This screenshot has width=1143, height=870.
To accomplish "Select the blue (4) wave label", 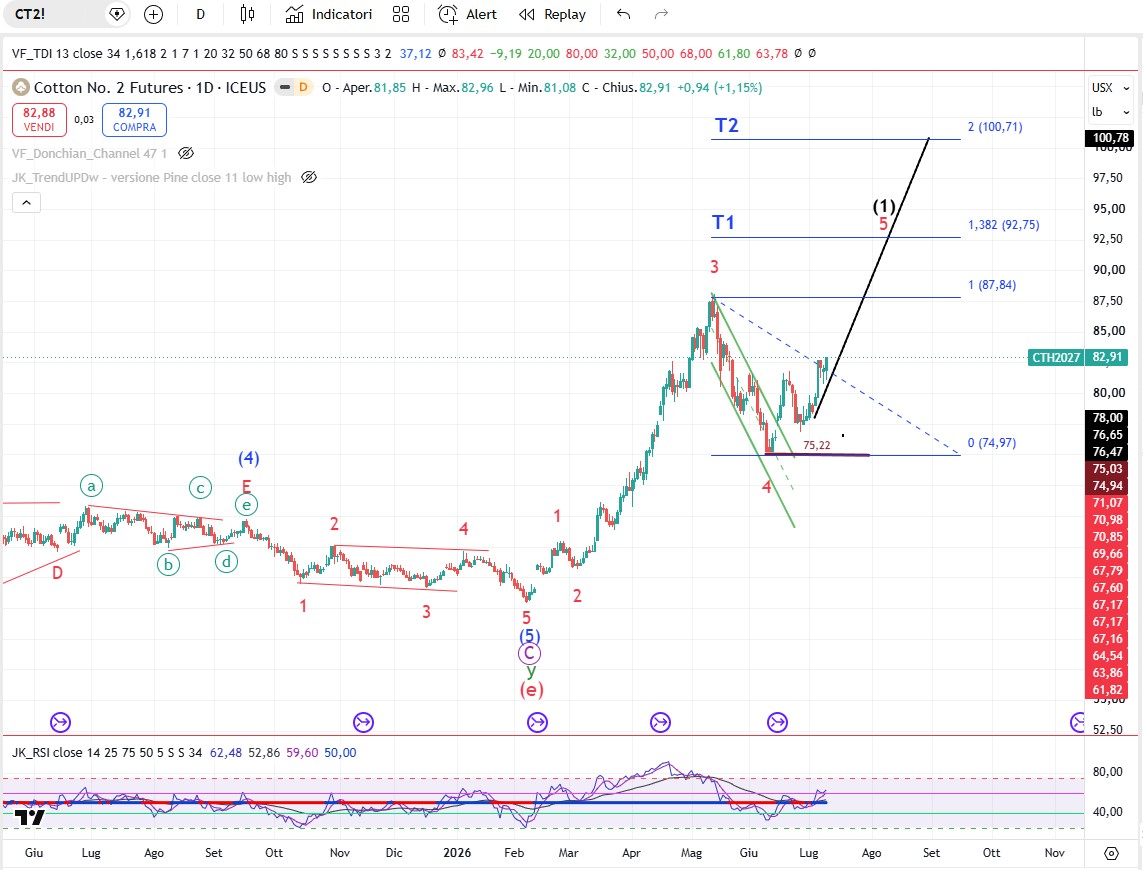I will click(249, 458).
